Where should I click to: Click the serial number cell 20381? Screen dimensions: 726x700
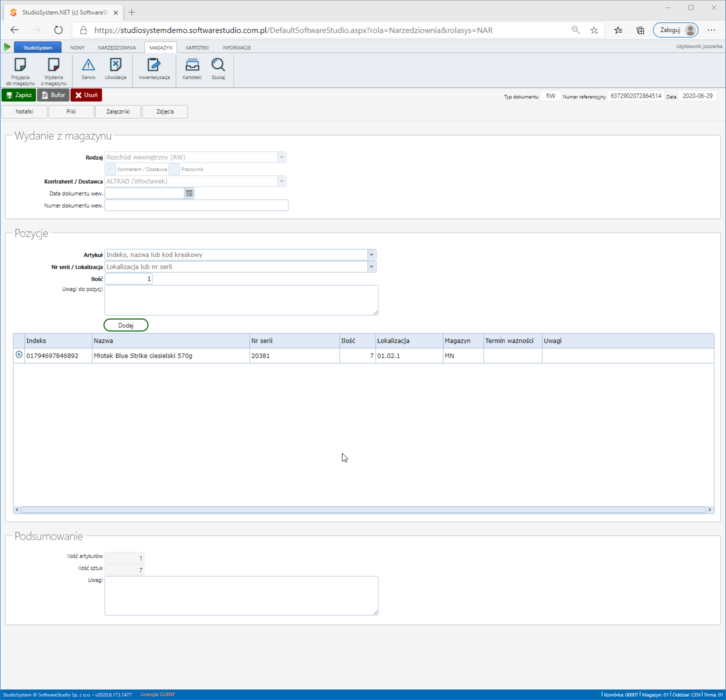tap(294, 356)
